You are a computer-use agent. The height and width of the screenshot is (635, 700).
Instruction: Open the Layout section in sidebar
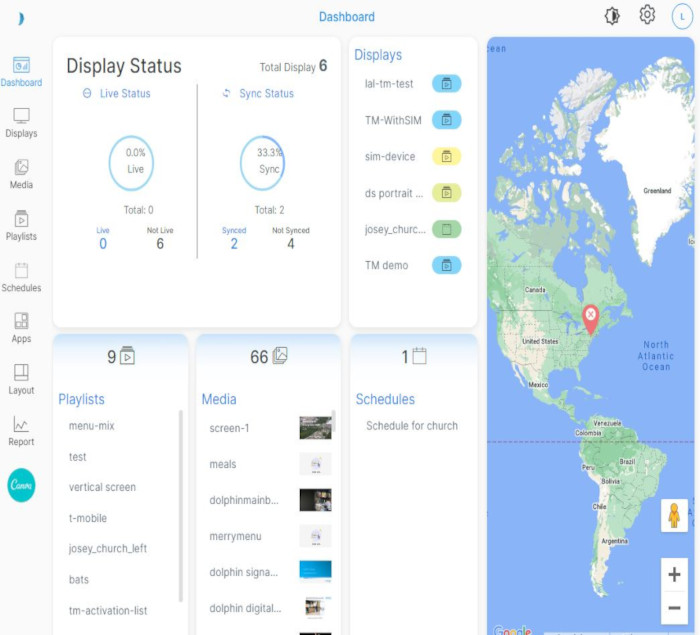(21, 379)
